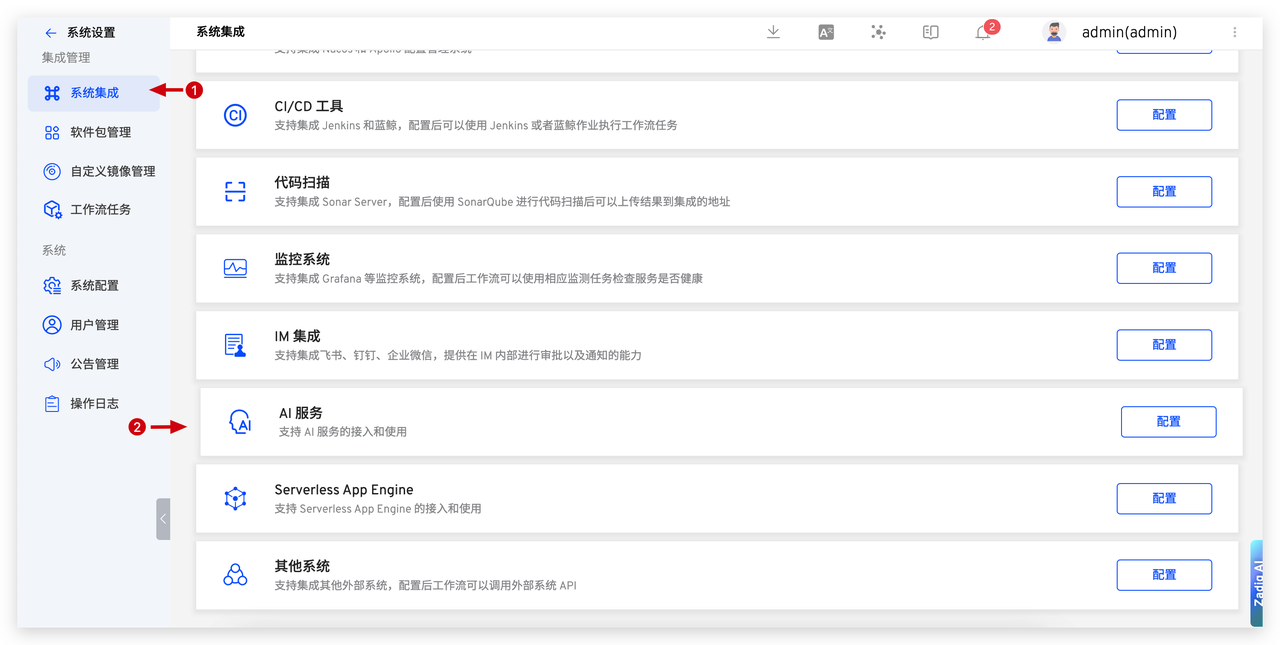This screenshot has height=645, width=1280.
Task: Click 配置 button for Serverless App Engine
Action: coord(1164,498)
